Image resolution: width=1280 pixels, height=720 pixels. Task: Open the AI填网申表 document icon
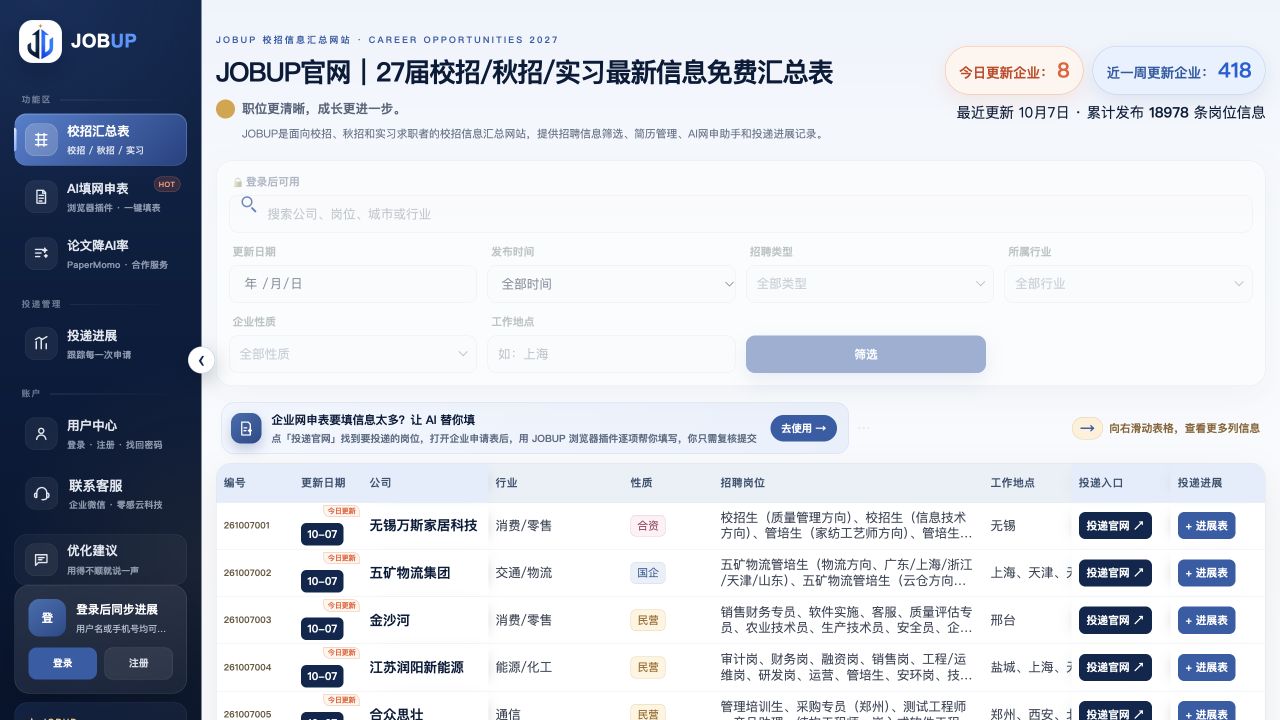pos(41,197)
